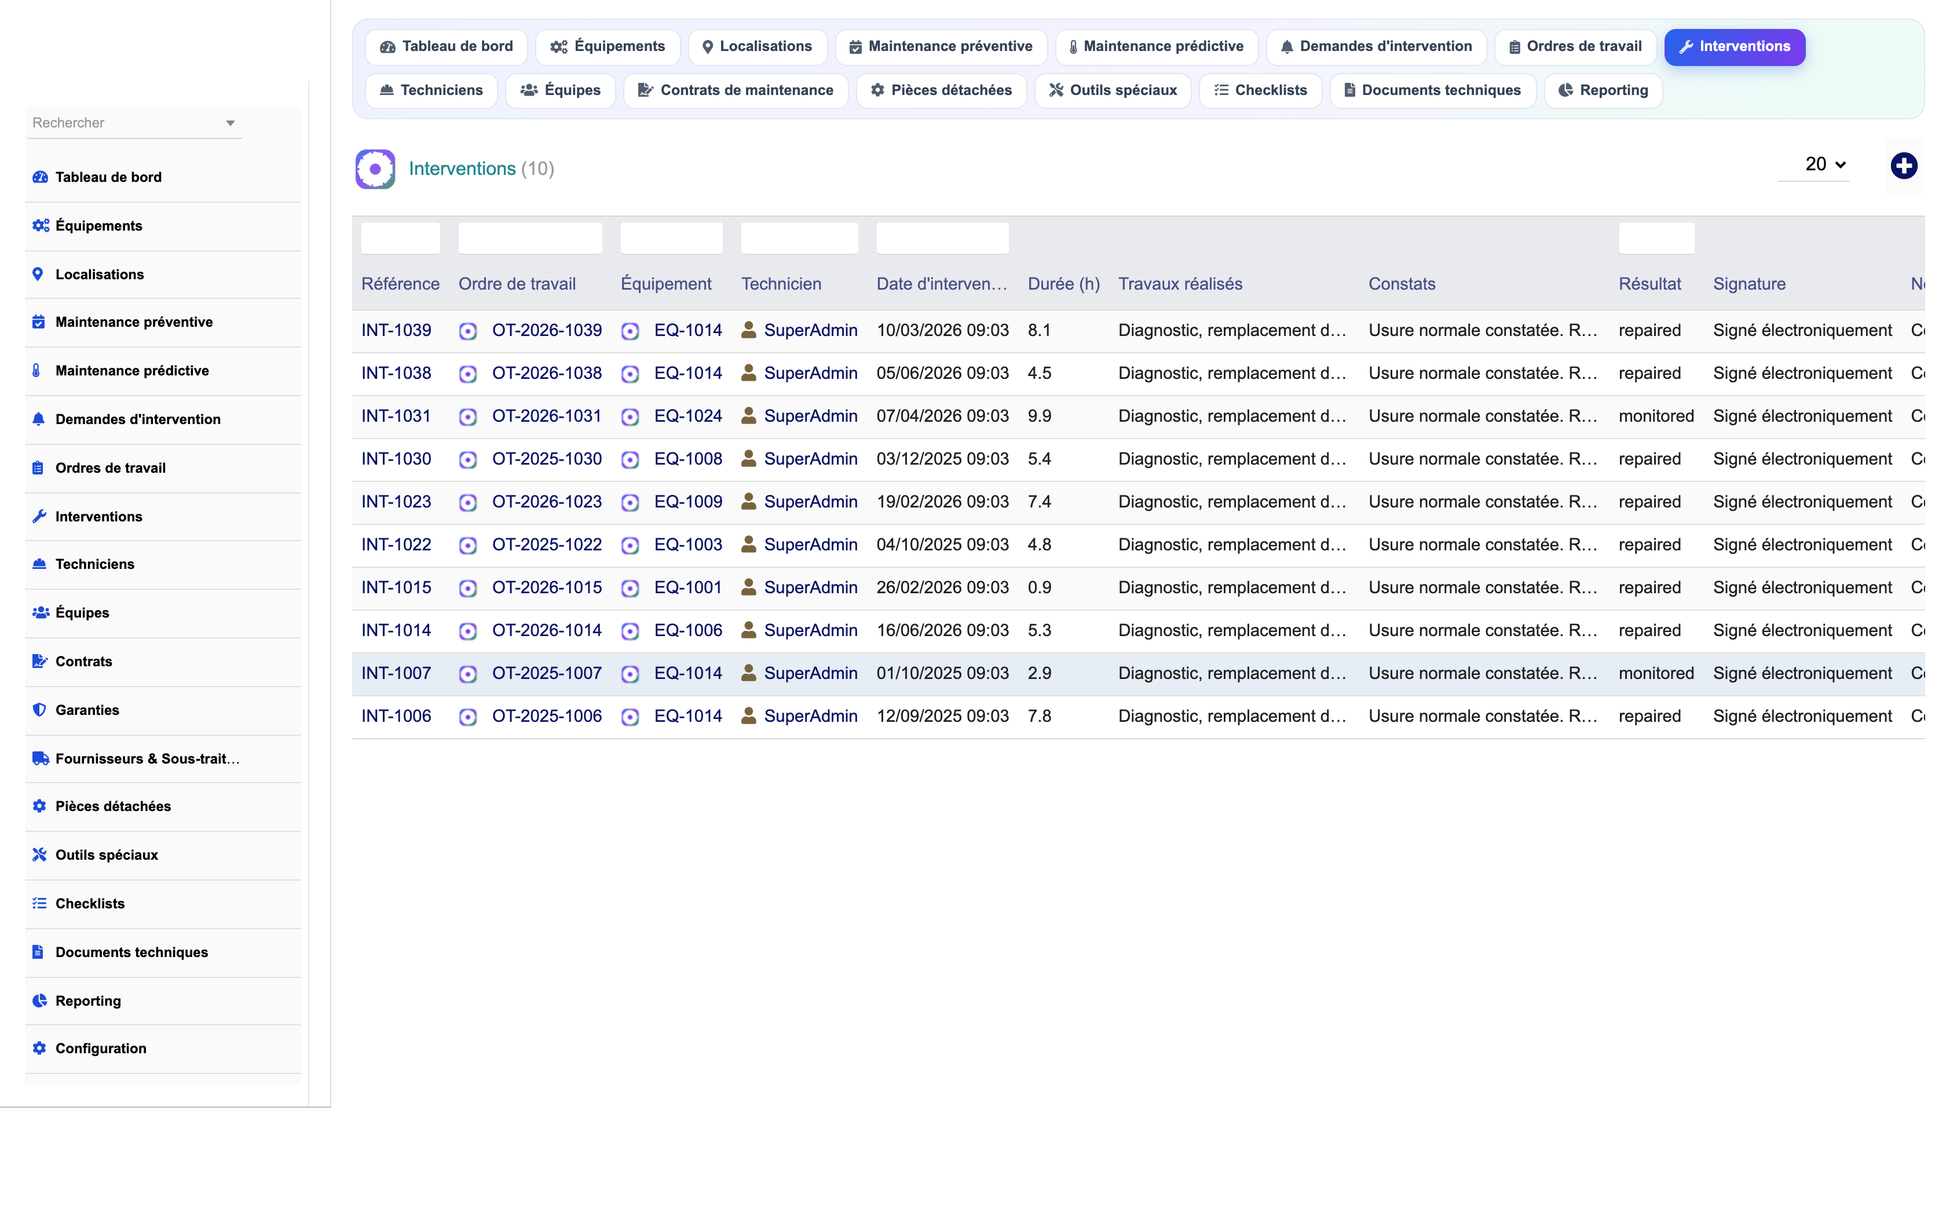This screenshot has height=1205, width=1946.
Task: Click the calendar icon beside sidebar Maintenance préventive
Action: point(38,322)
